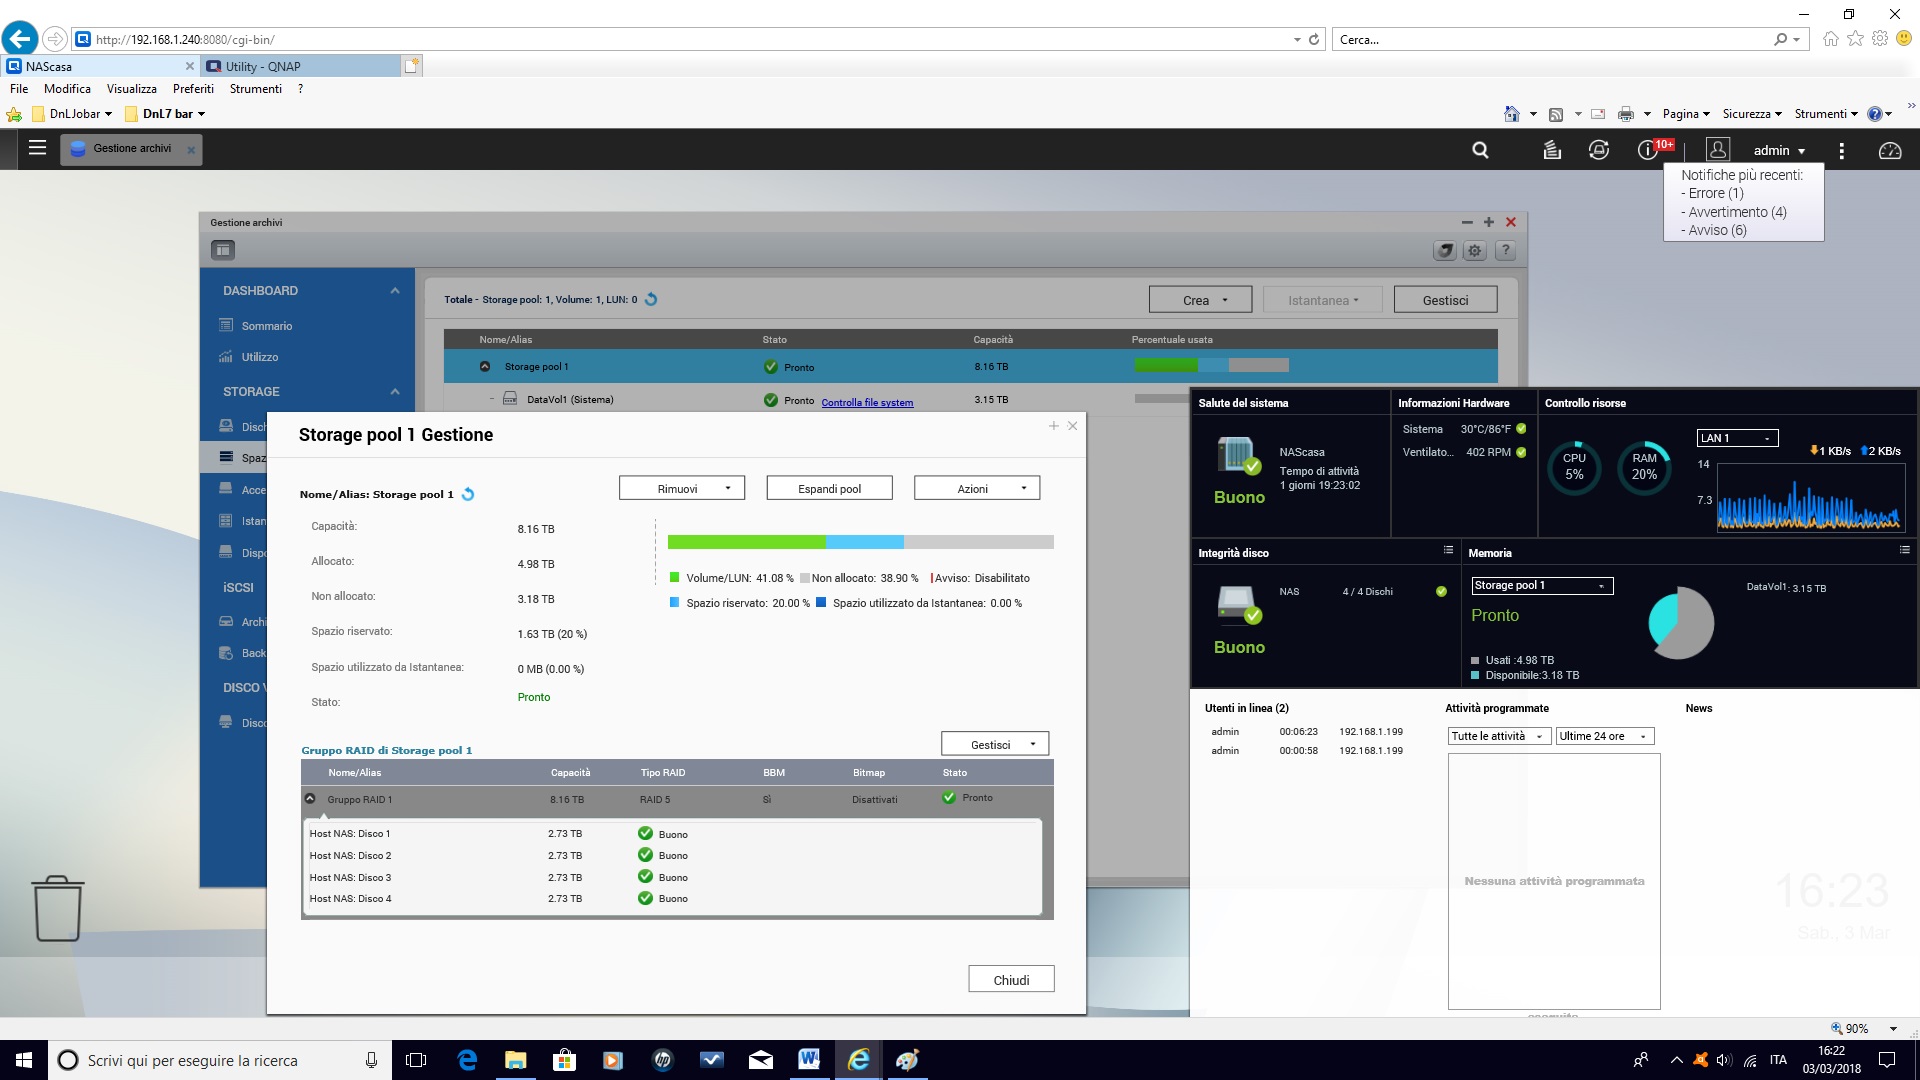Collapse the Gruppo RAID 1 row

pos(310,799)
